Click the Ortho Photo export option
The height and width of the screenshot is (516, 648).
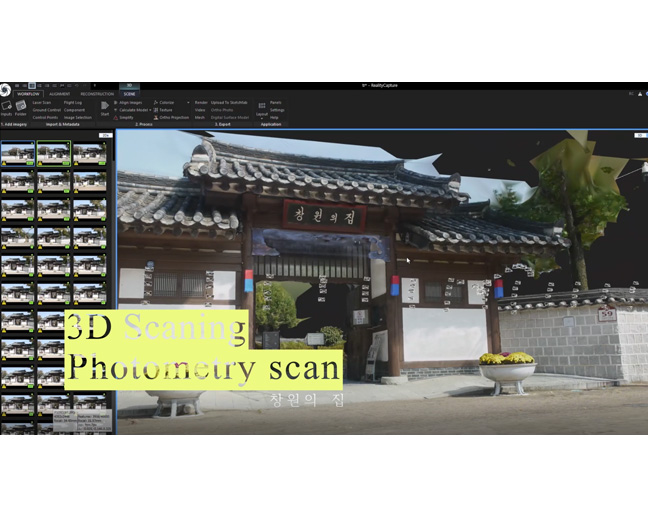point(222,110)
